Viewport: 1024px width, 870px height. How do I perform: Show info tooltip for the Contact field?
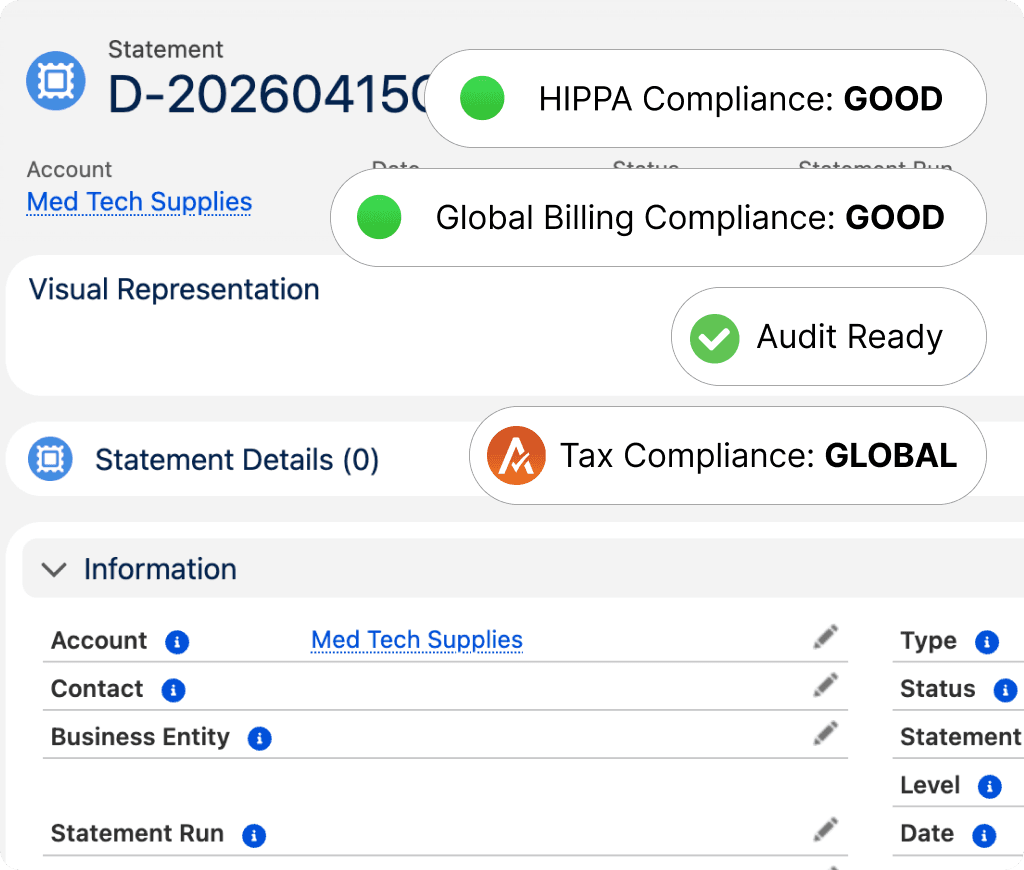173,690
